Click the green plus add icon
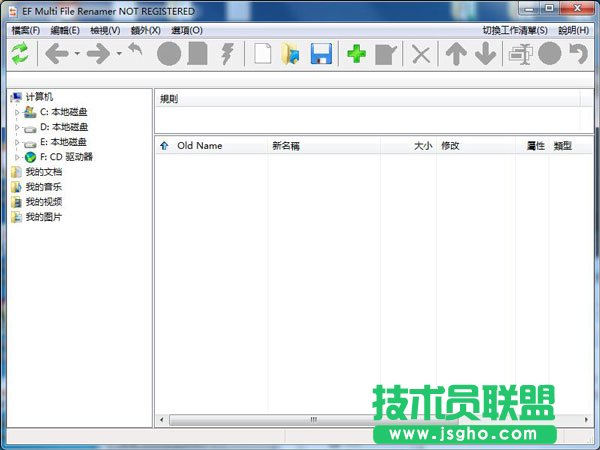 356,54
